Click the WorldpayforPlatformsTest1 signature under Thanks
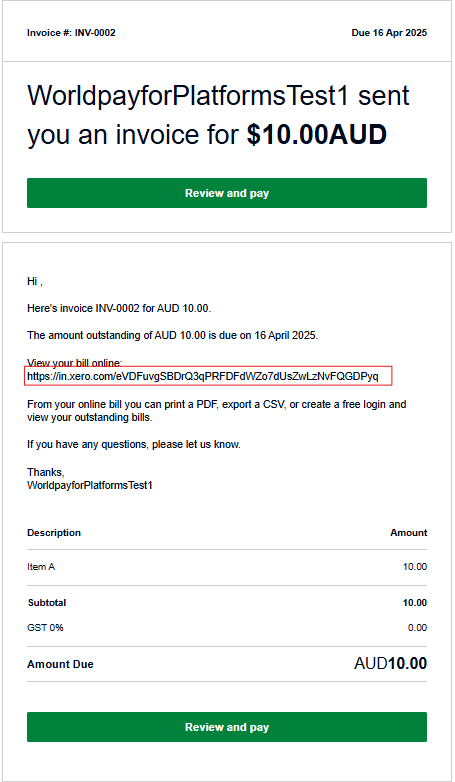455x782 pixels. (90, 485)
